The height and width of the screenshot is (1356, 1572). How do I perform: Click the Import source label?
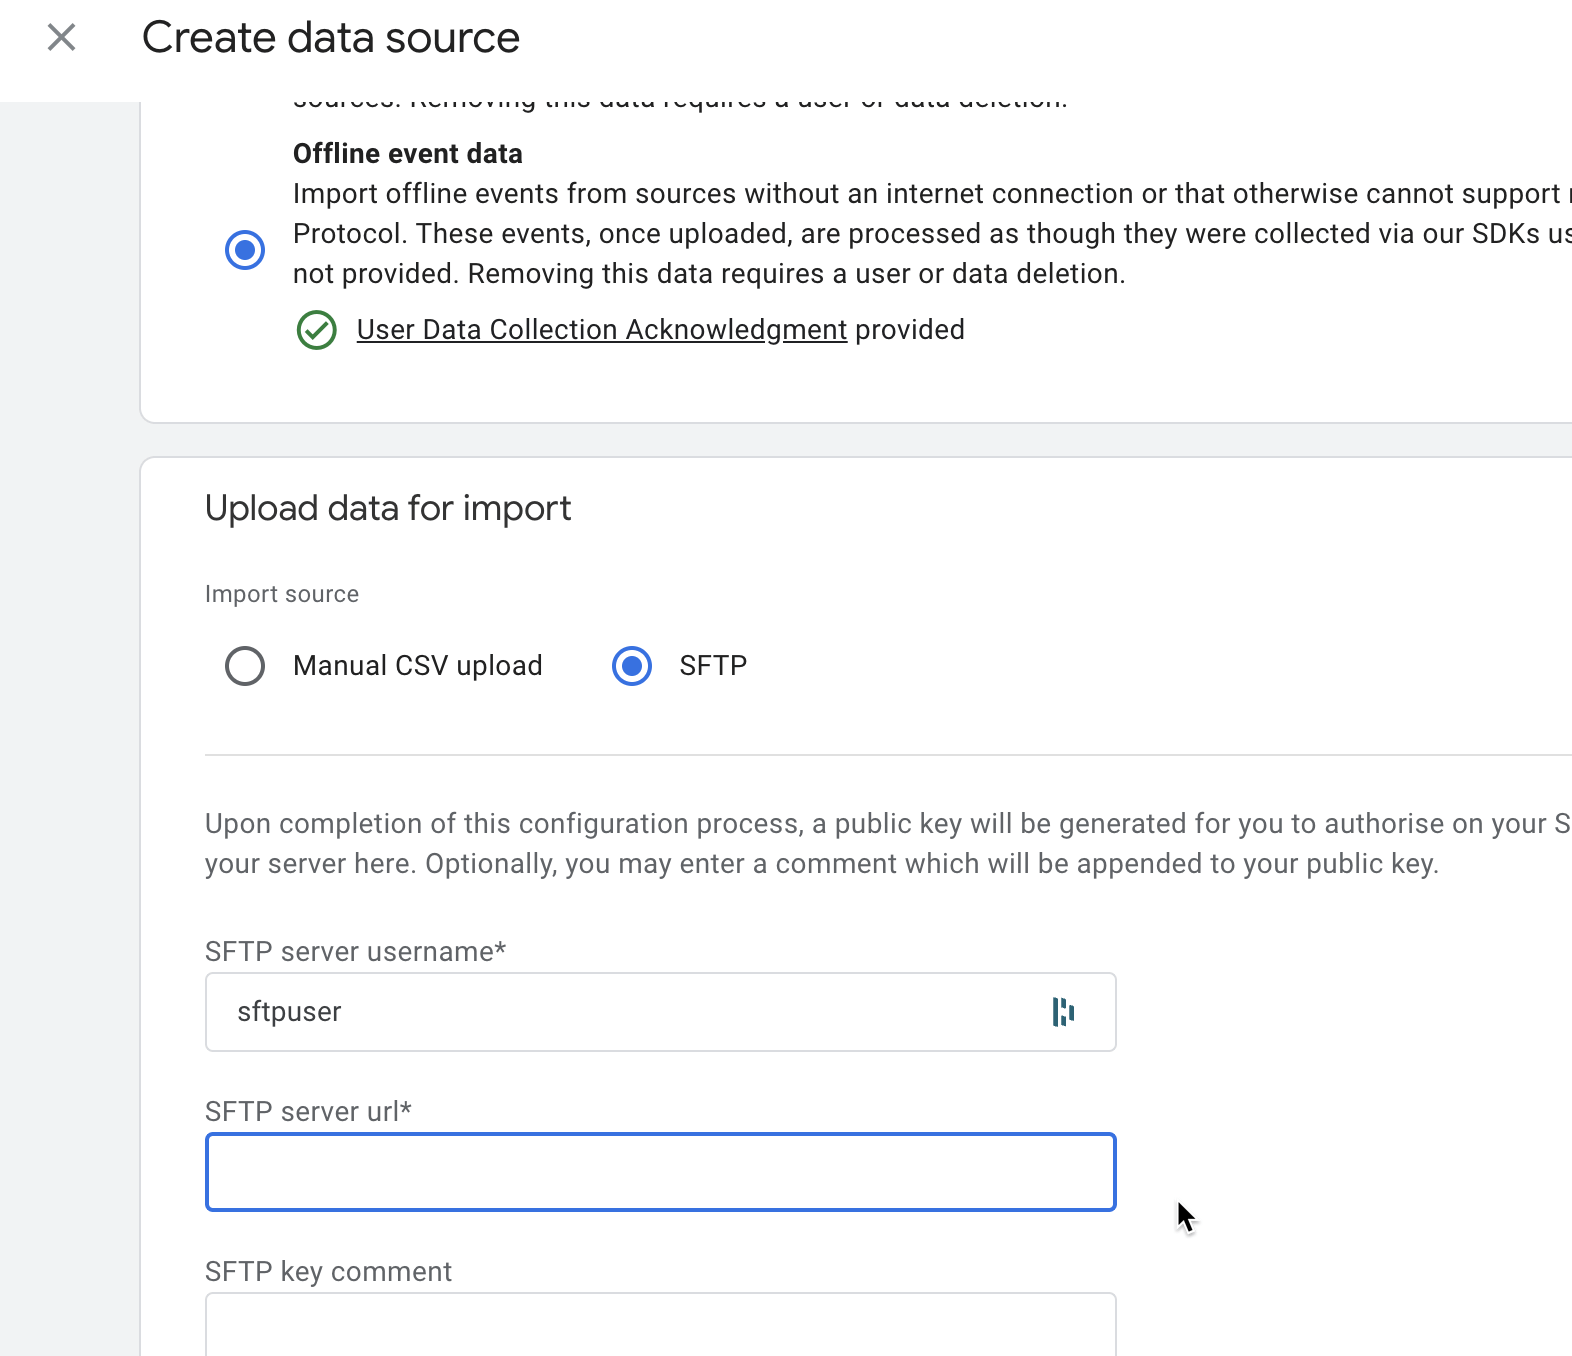tap(282, 594)
